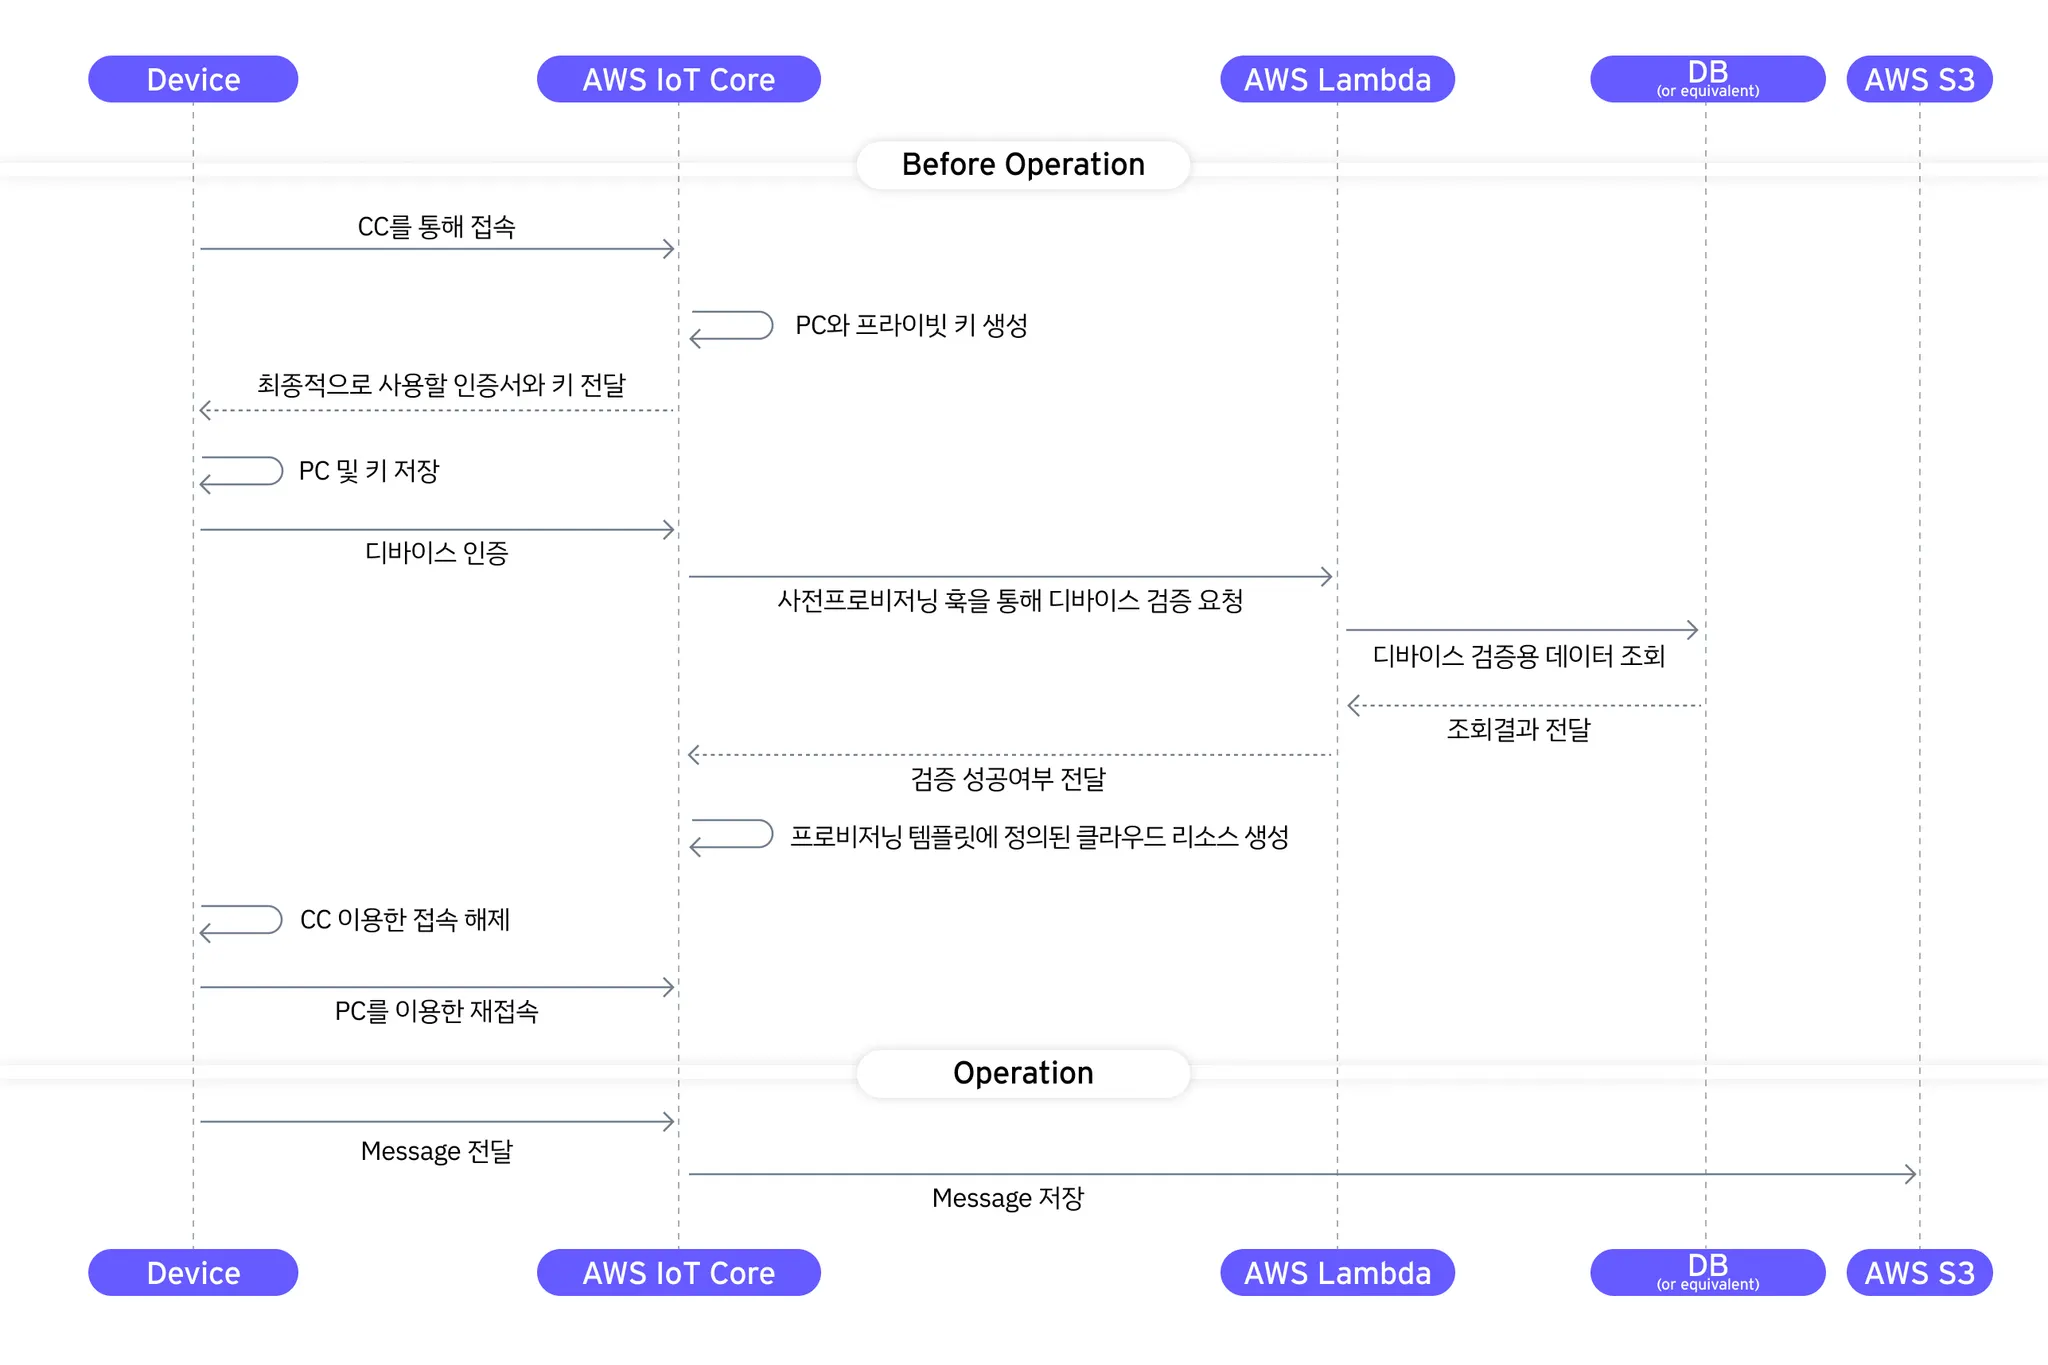Select the Device participant box in the header row
This screenshot has width=2048, height=1365.
tap(193, 80)
